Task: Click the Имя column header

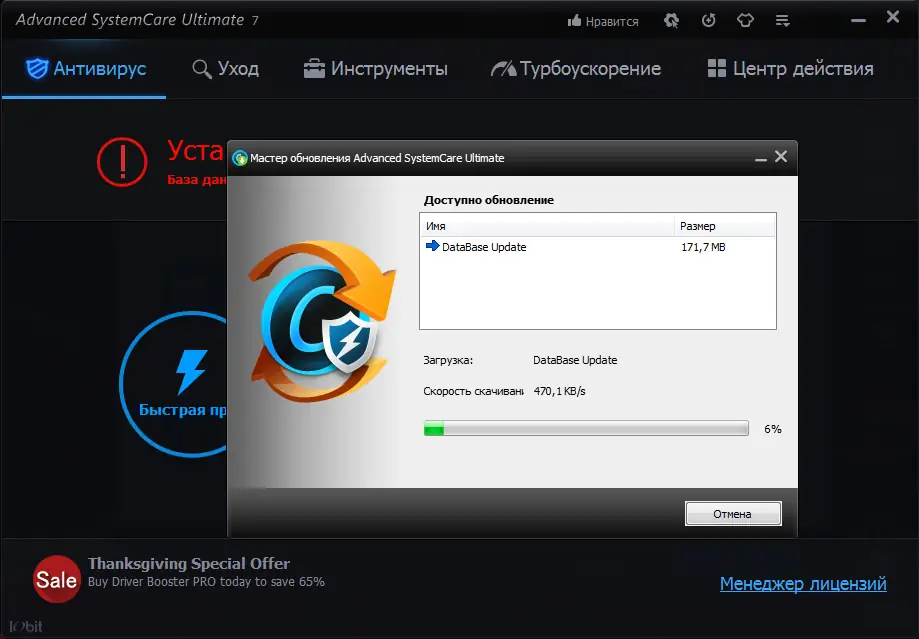Action: (547, 226)
